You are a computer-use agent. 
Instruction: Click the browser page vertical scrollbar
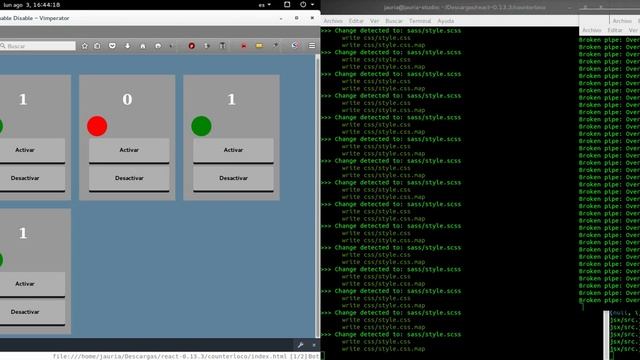click(x=318, y=196)
